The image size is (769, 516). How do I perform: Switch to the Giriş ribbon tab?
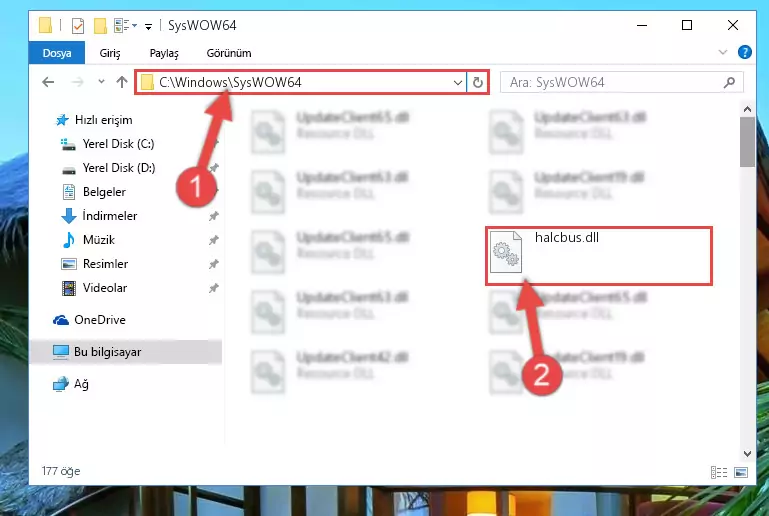click(110, 53)
